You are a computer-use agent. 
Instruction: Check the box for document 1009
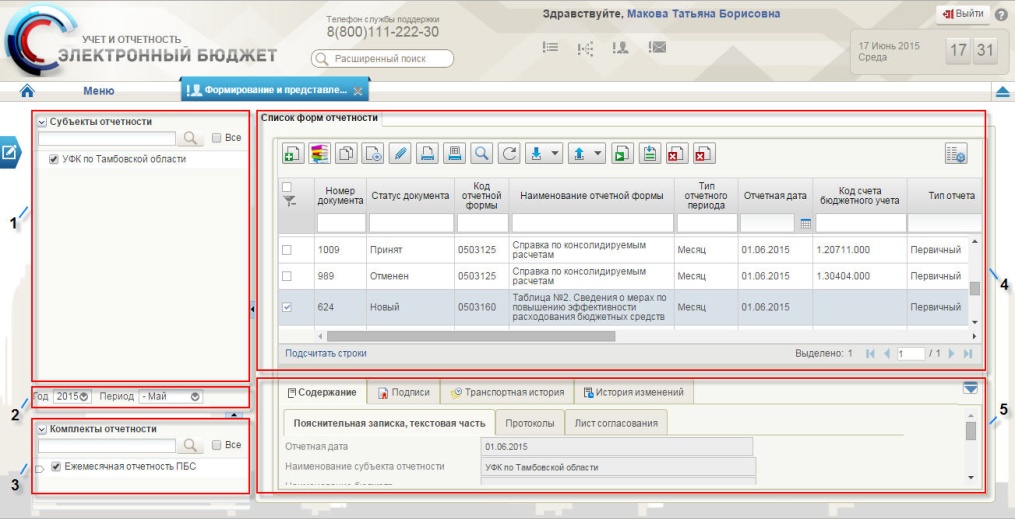tap(287, 250)
